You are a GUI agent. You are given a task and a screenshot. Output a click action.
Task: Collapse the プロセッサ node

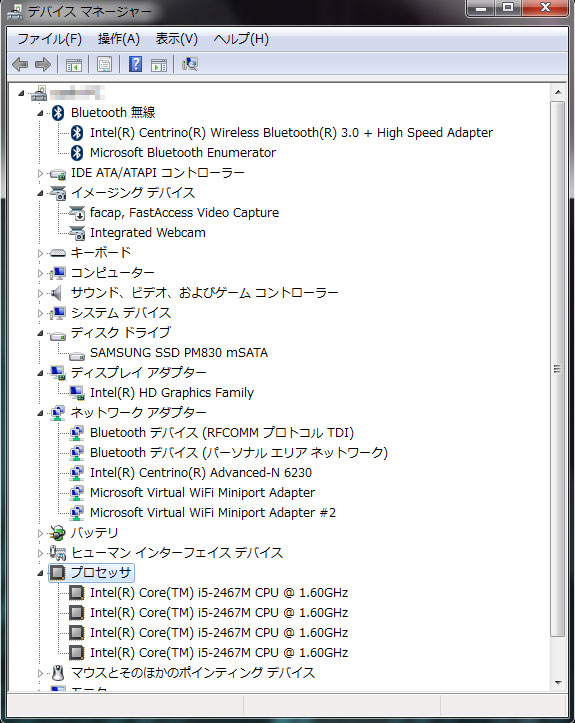coord(40,573)
